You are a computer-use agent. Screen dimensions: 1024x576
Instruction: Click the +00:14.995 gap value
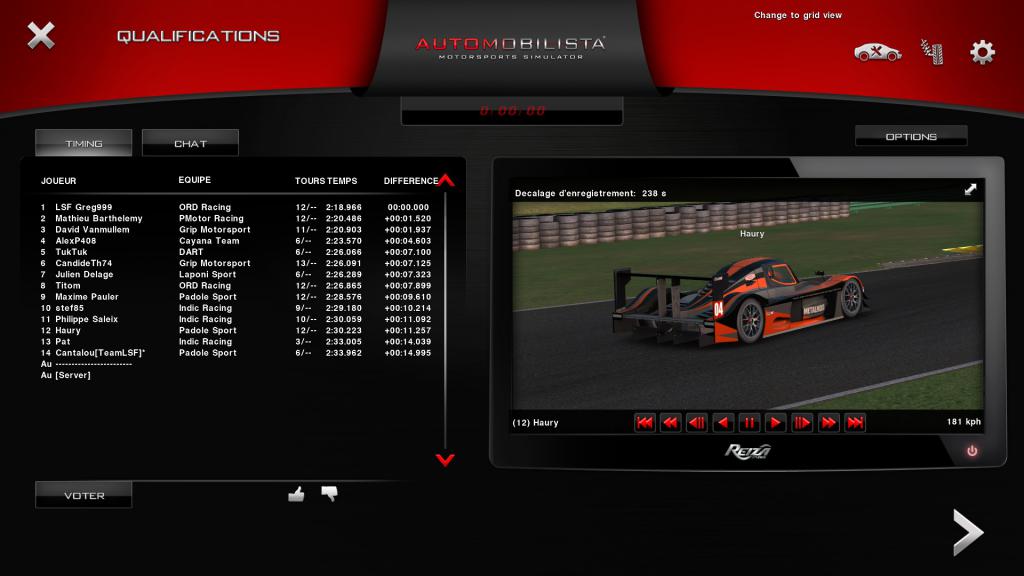click(408, 353)
